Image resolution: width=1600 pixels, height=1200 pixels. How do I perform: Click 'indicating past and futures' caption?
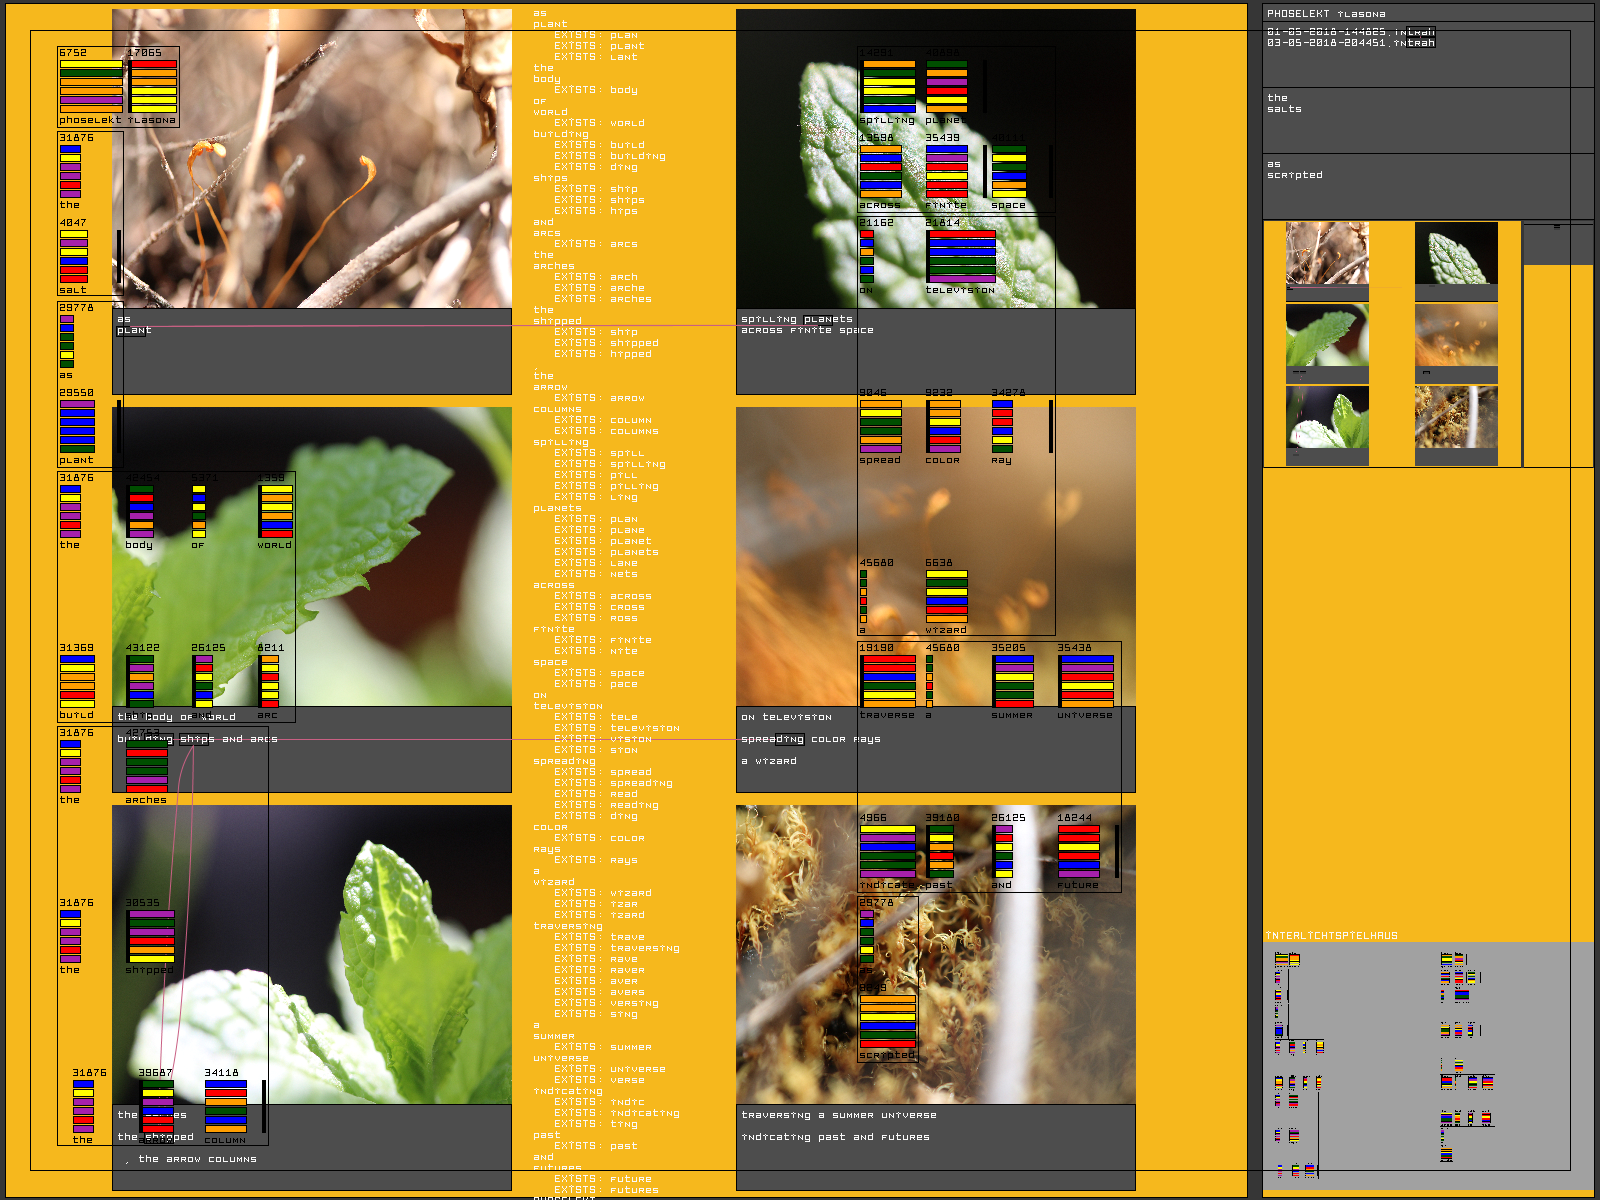(836, 1137)
